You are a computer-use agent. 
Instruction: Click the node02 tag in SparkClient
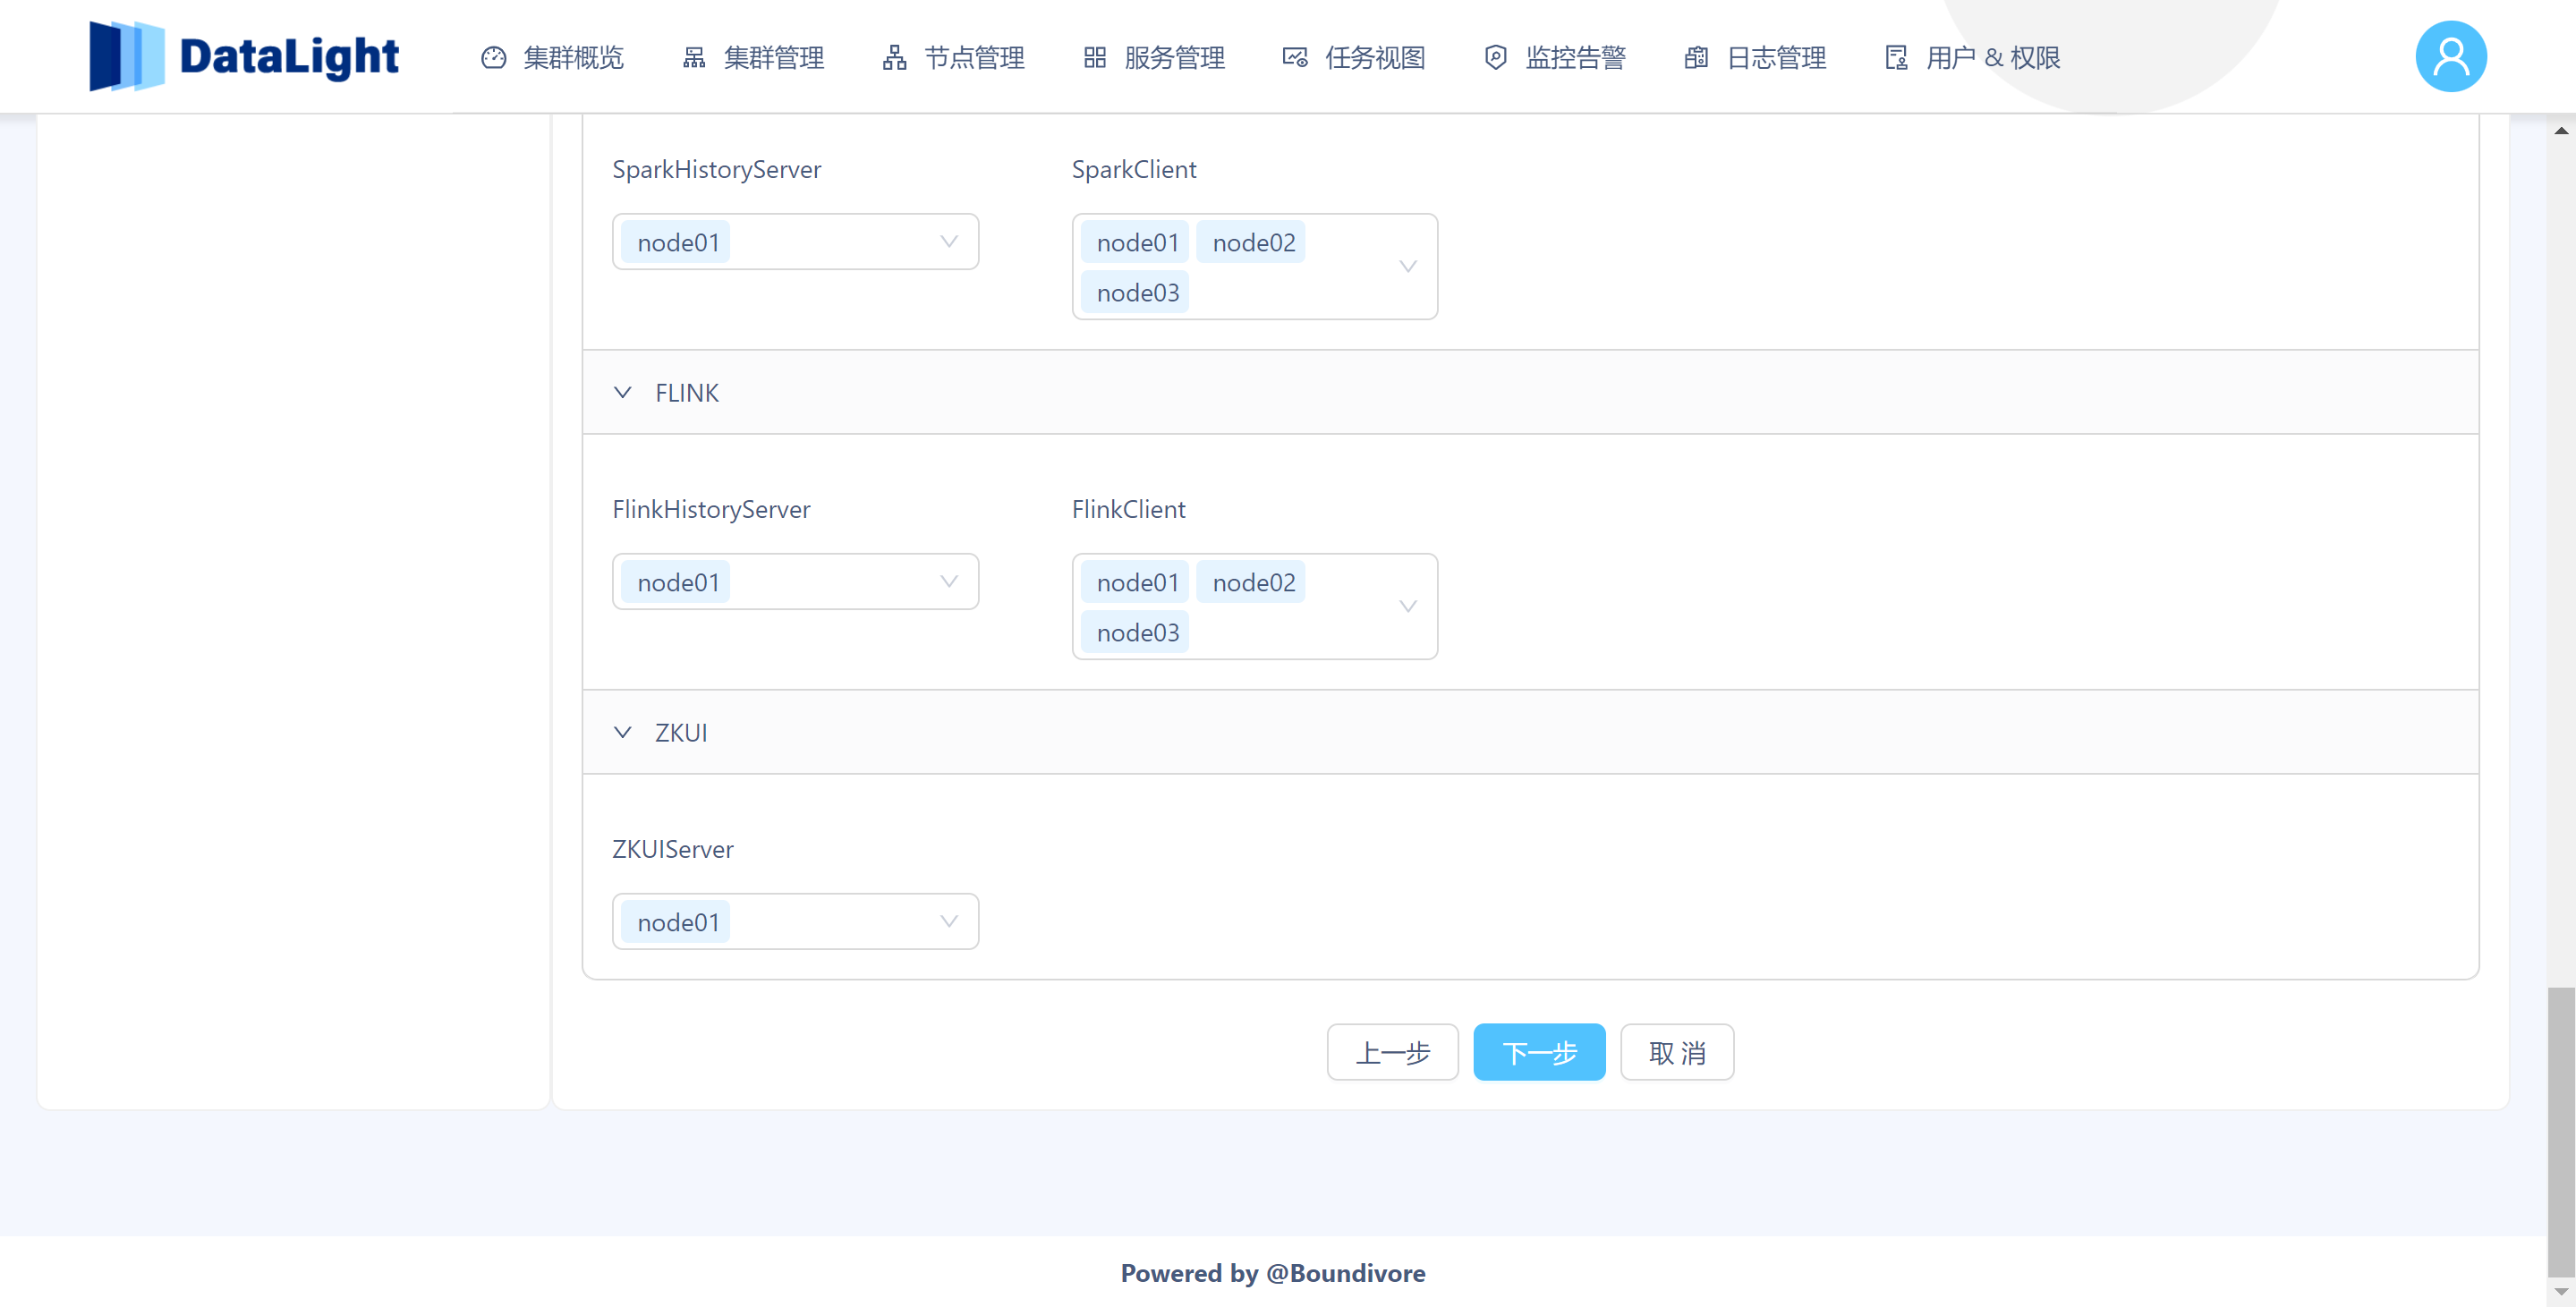[1251, 243]
